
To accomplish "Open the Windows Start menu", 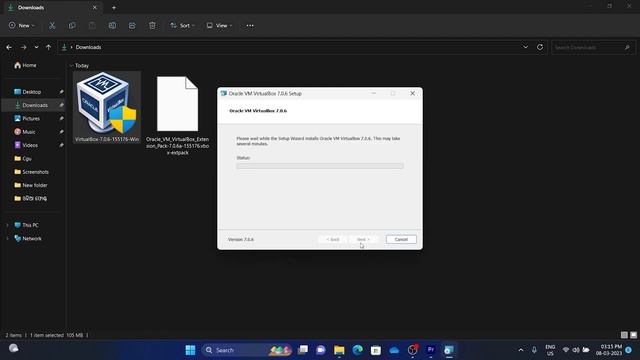I will (x=190, y=350).
